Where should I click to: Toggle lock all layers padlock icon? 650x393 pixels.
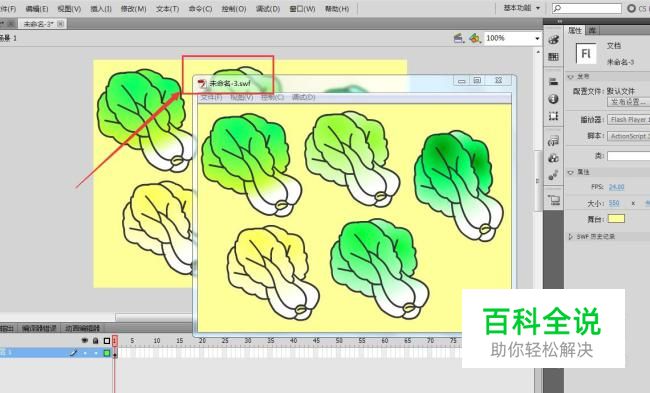95,341
